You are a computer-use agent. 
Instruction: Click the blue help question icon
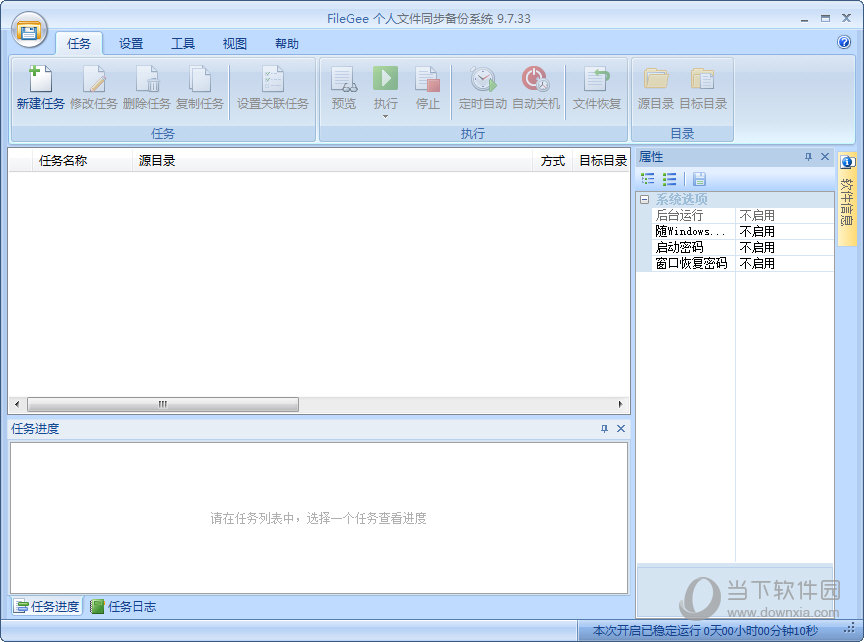pos(844,42)
